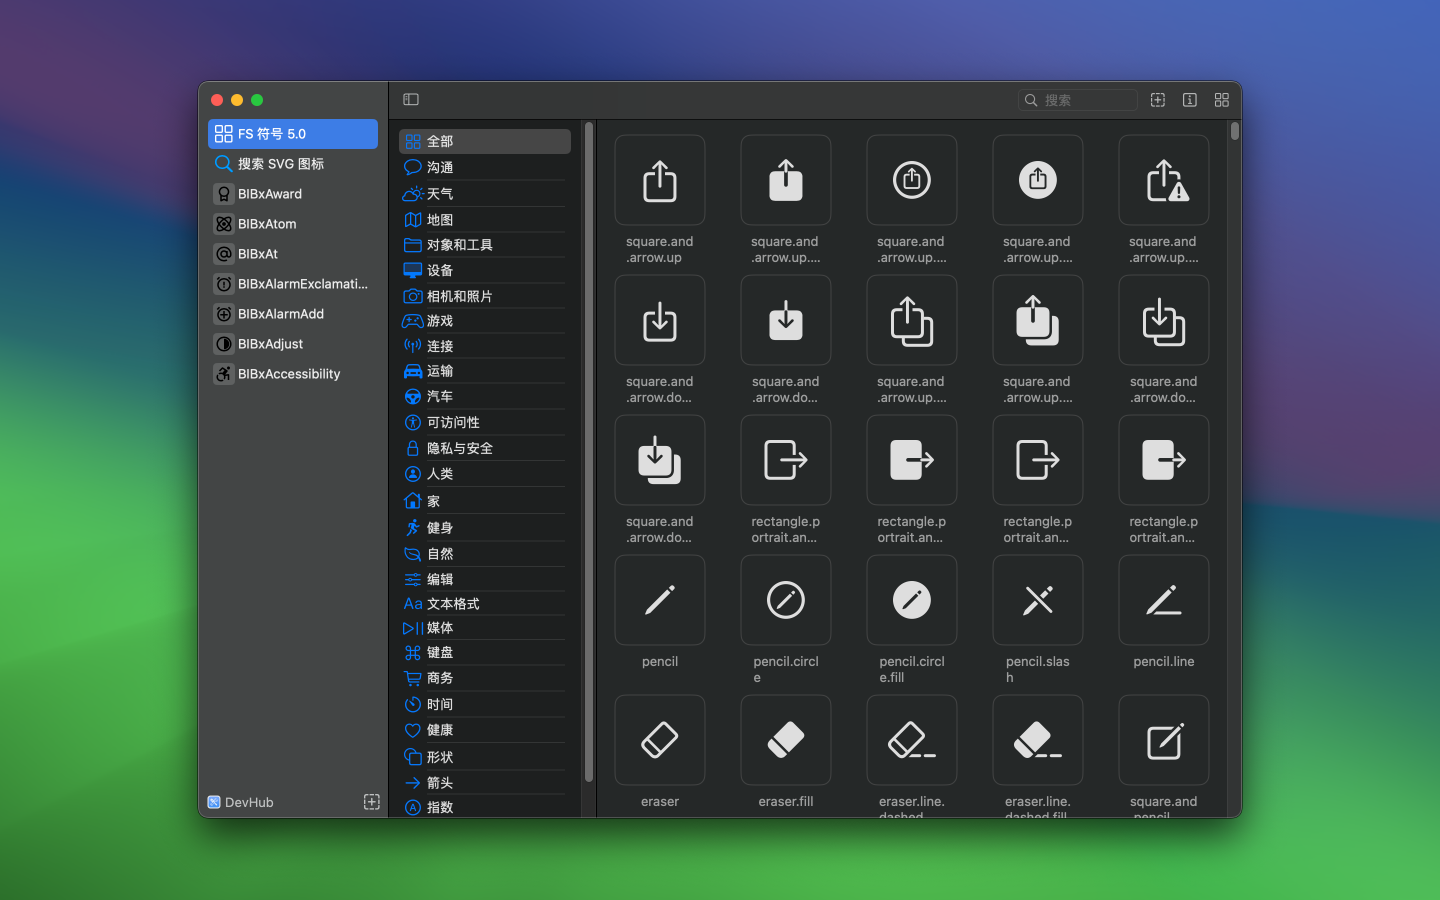The width and height of the screenshot is (1440, 900).
Task: Select the pencil.slash symbol
Action: (1038, 600)
